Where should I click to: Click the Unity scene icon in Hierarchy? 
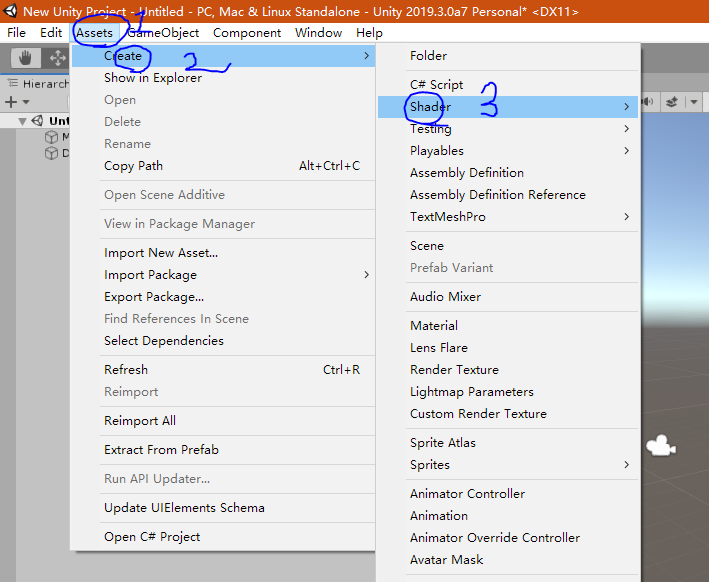37,121
